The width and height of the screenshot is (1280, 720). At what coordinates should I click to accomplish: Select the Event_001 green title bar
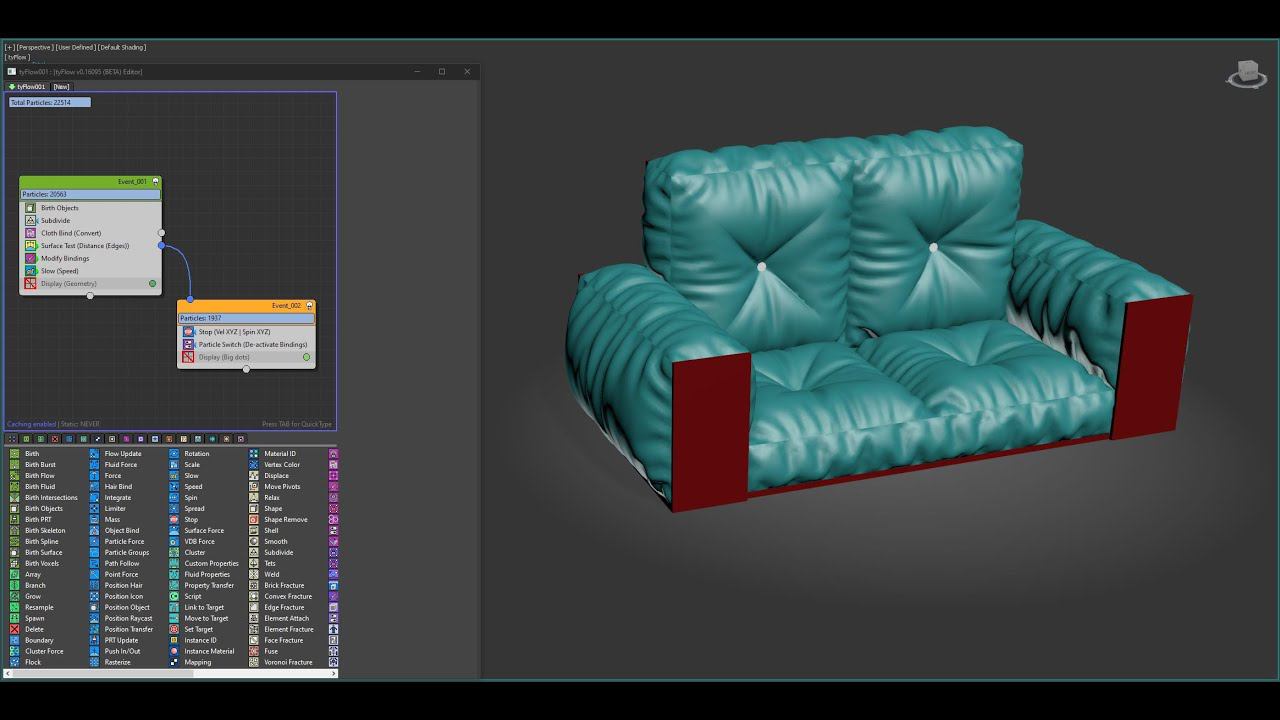(90, 182)
